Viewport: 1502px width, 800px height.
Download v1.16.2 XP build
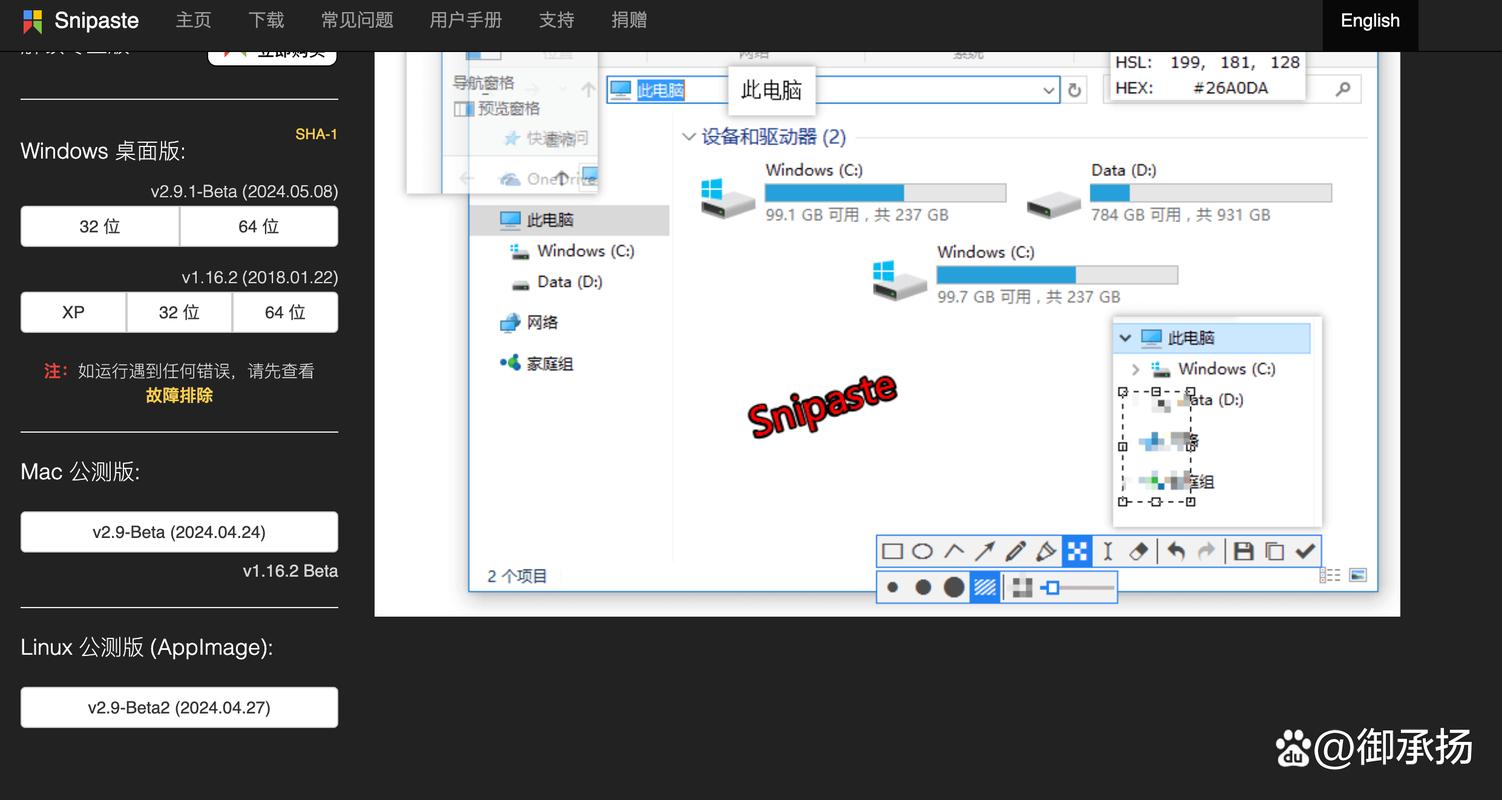pyautogui.click(x=73, y=313)
